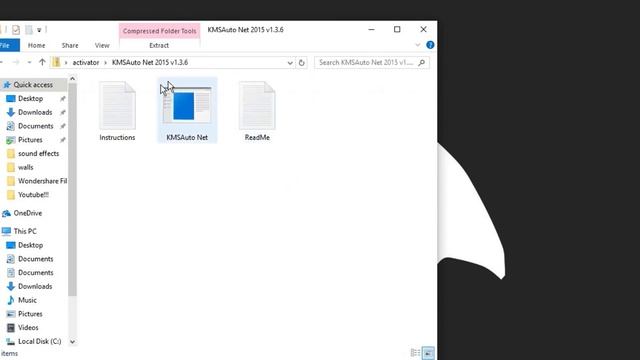
Task: Click the folder icon in address bar
Action: pyautogui.click(x=56, y=62)
